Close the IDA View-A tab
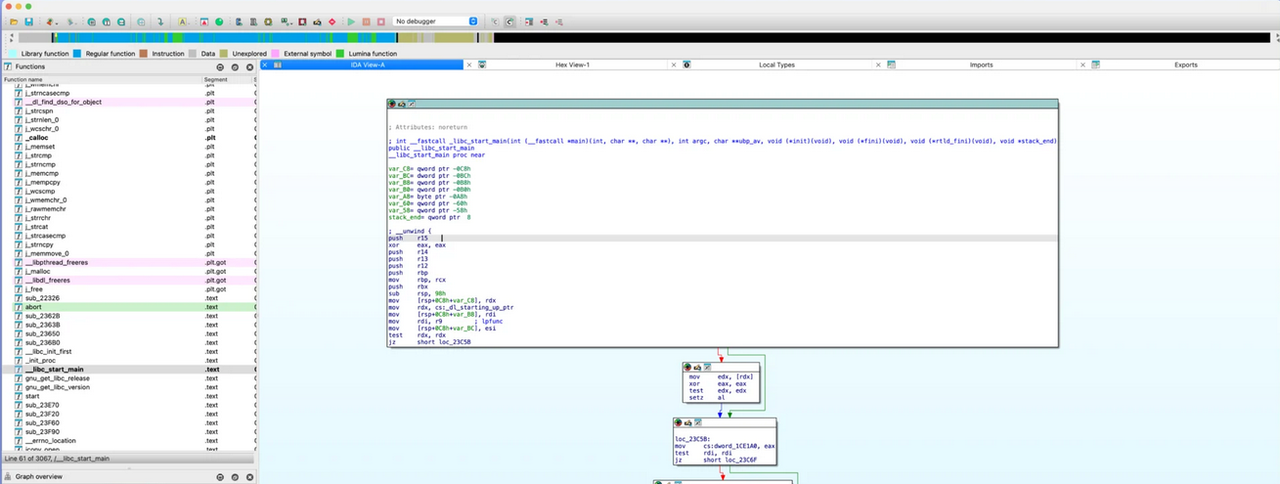The image size is (1280, 484). (265, 65)
